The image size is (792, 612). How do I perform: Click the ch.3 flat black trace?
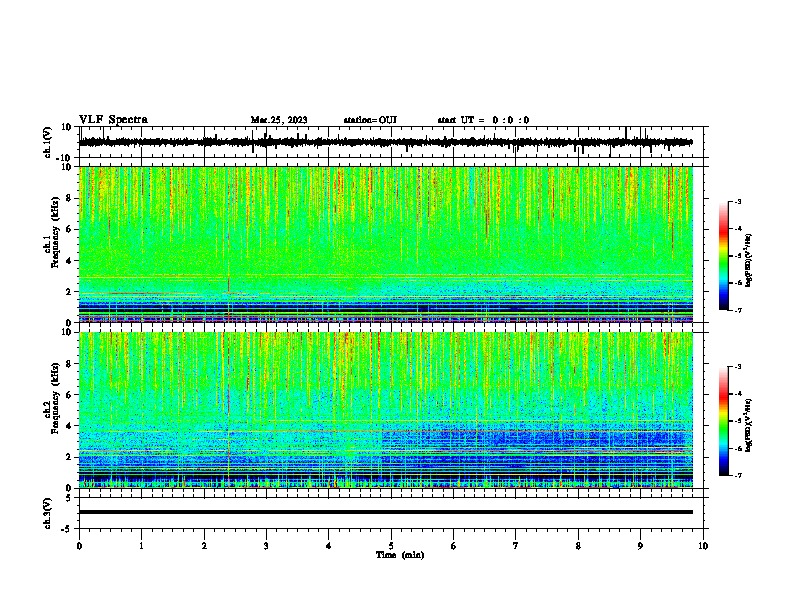[x=386, y=512]
